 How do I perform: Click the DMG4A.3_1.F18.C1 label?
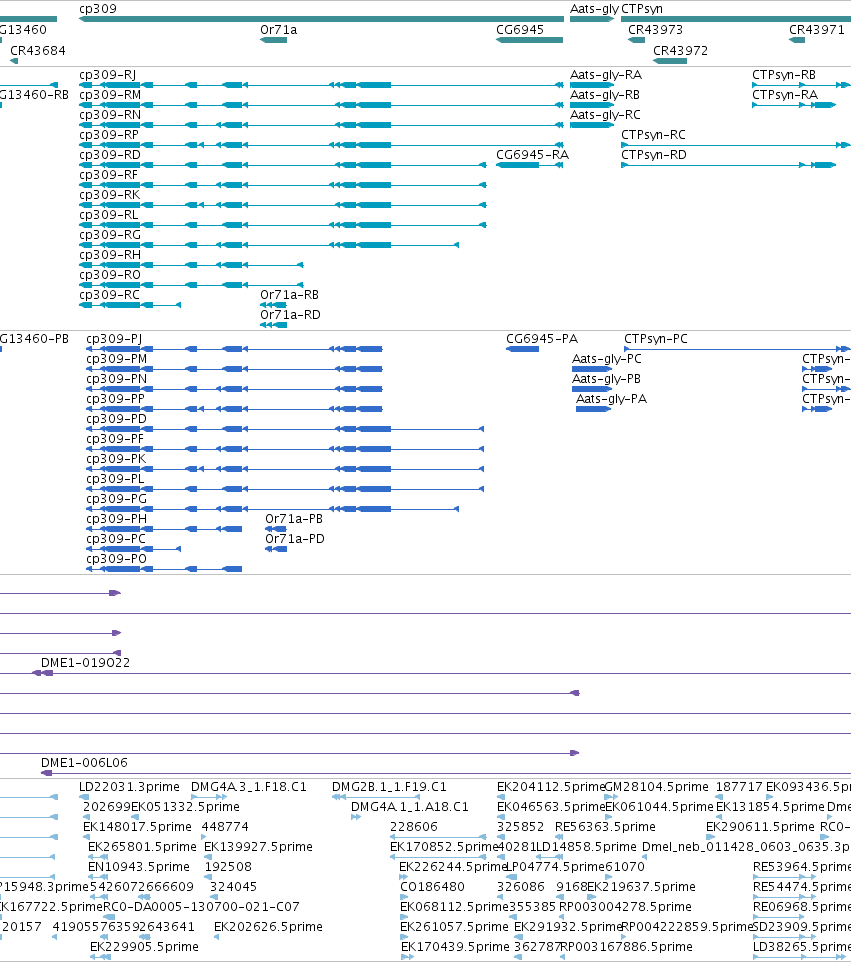pyautogui.click(x=248, y=787)
